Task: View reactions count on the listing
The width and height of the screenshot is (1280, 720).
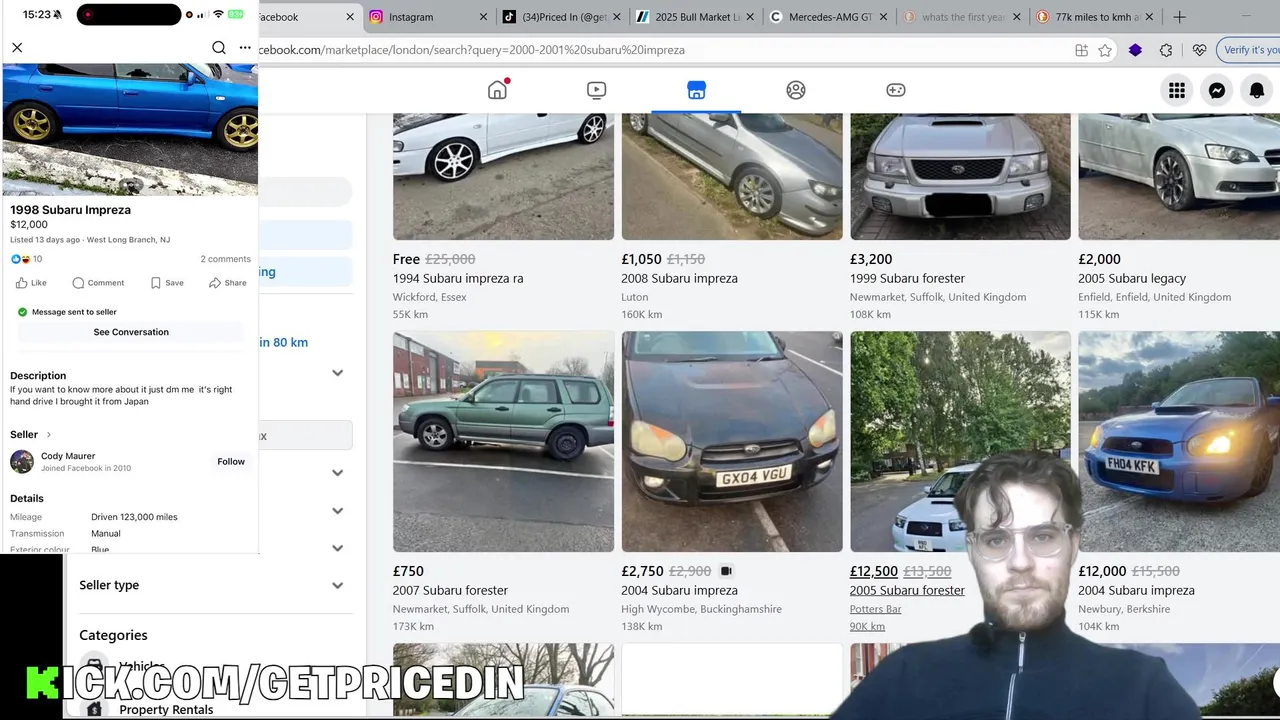Action: point(26,259)
